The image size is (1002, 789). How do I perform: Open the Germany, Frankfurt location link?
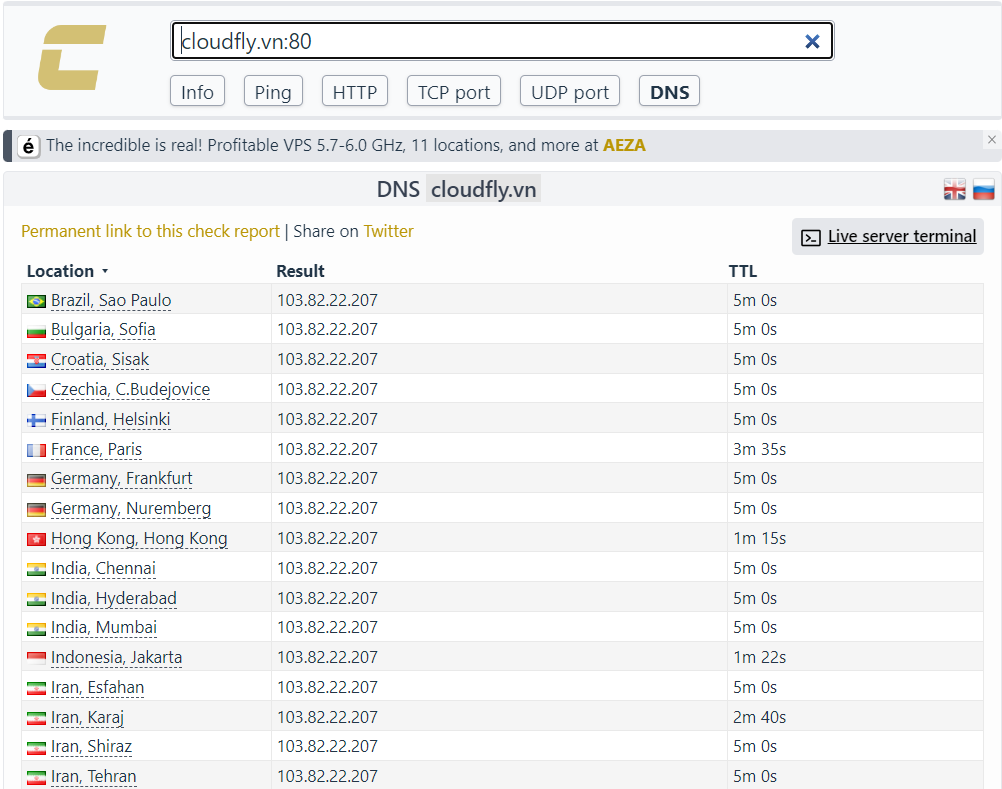click(121, 479)
